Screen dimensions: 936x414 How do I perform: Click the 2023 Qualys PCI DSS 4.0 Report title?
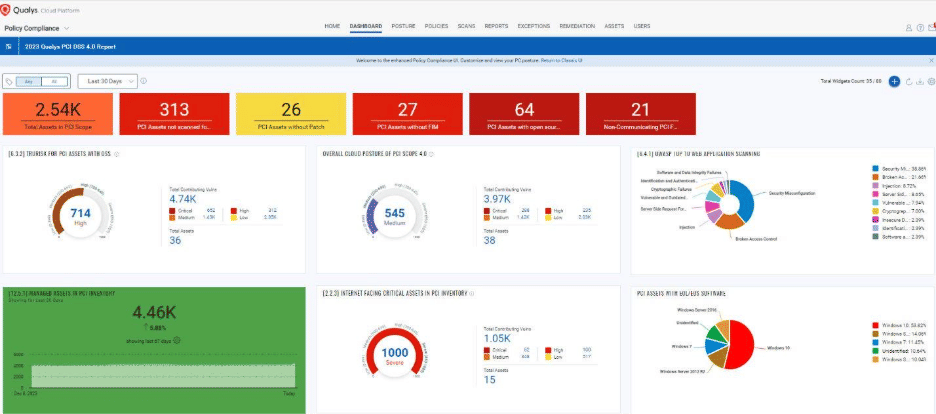[x=70, y=46]
